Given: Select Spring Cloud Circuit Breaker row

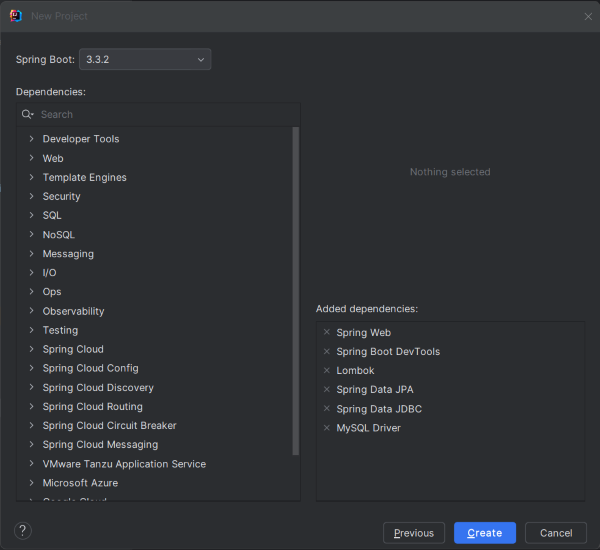Looking at the screenshot, I should pos(155,425).
